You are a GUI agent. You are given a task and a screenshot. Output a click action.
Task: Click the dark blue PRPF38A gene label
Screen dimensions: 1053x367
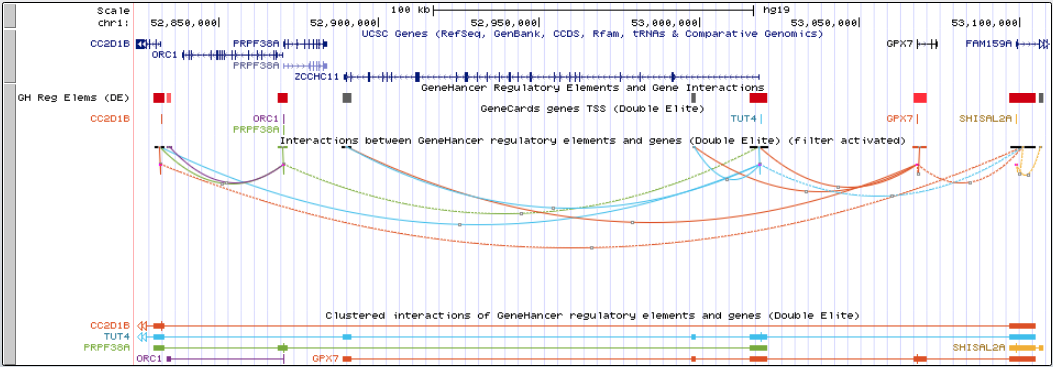tap(256, 44)
